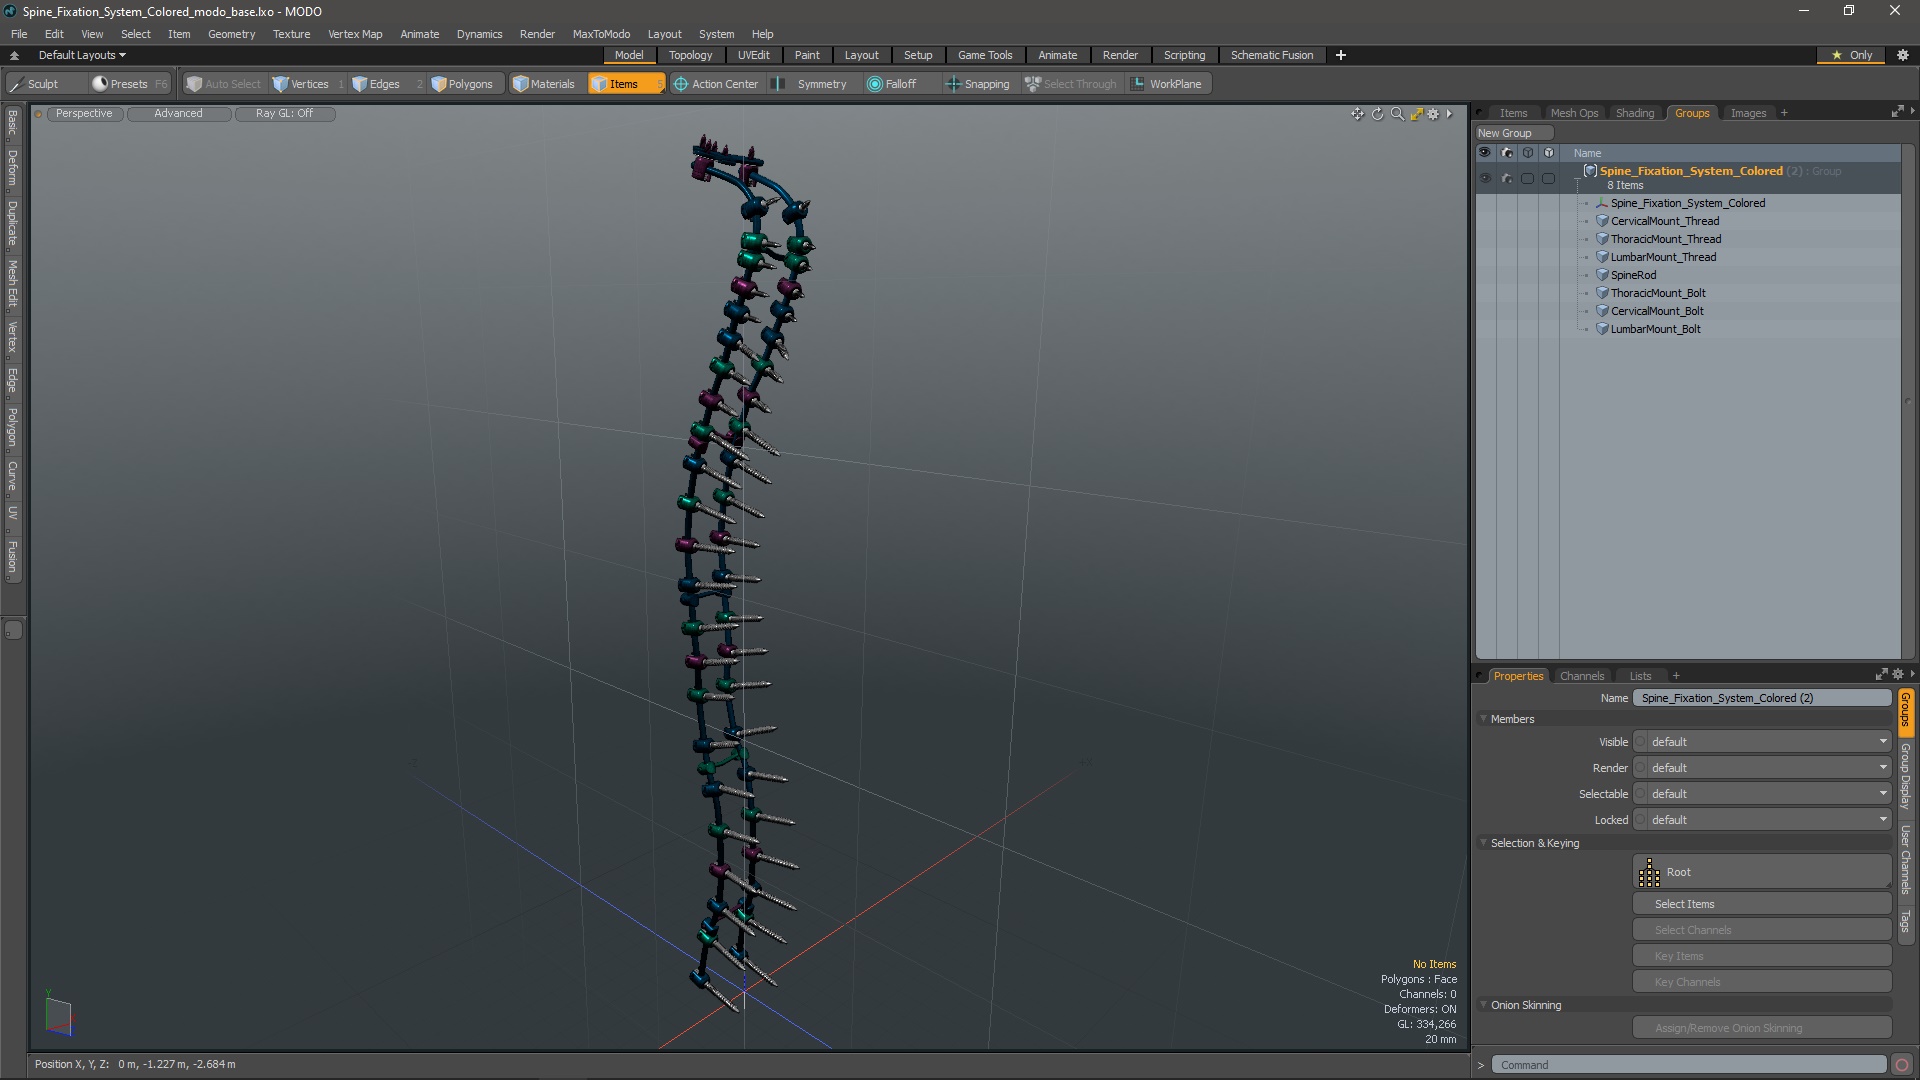Toggle Ray GL Off button

284,114
